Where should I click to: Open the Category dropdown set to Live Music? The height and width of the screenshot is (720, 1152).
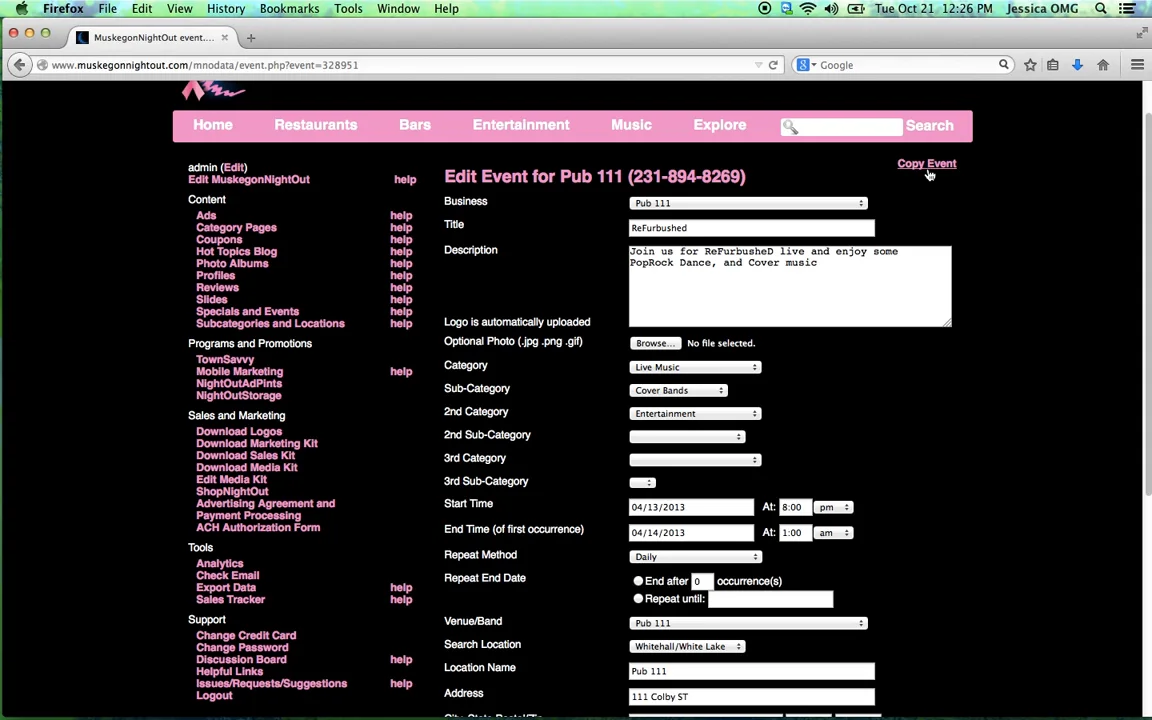695,367
